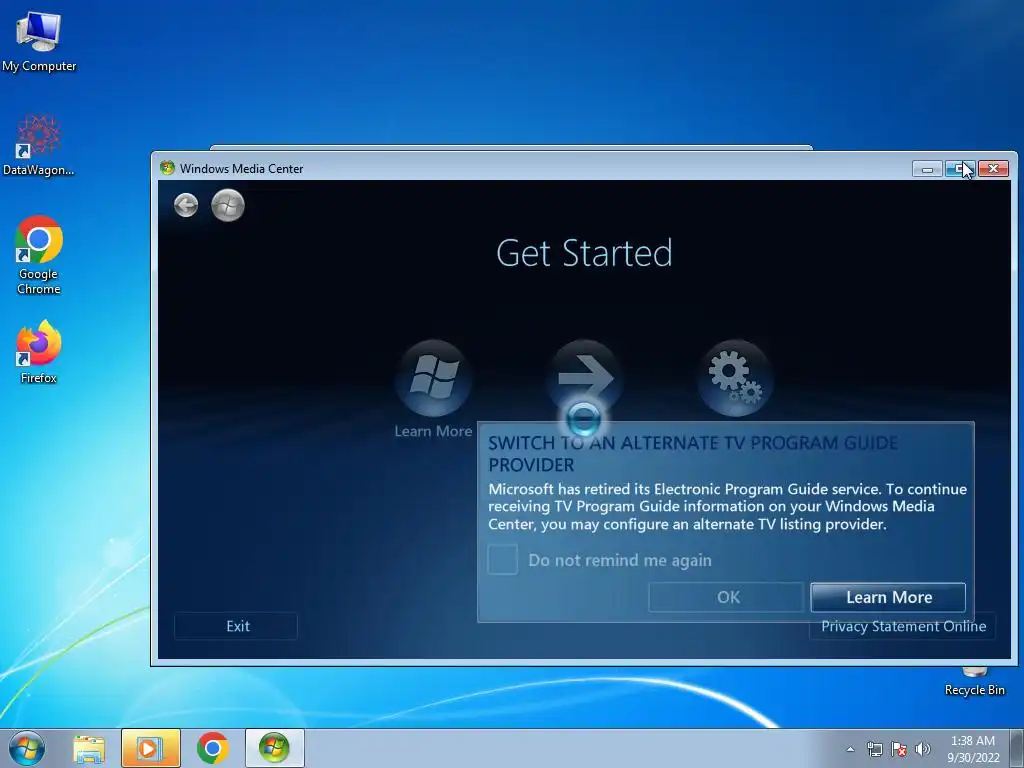This screenshot has height=768, width=1024.
Task: Open the Recycle Bin on the desktop
Action: point(974,682)
